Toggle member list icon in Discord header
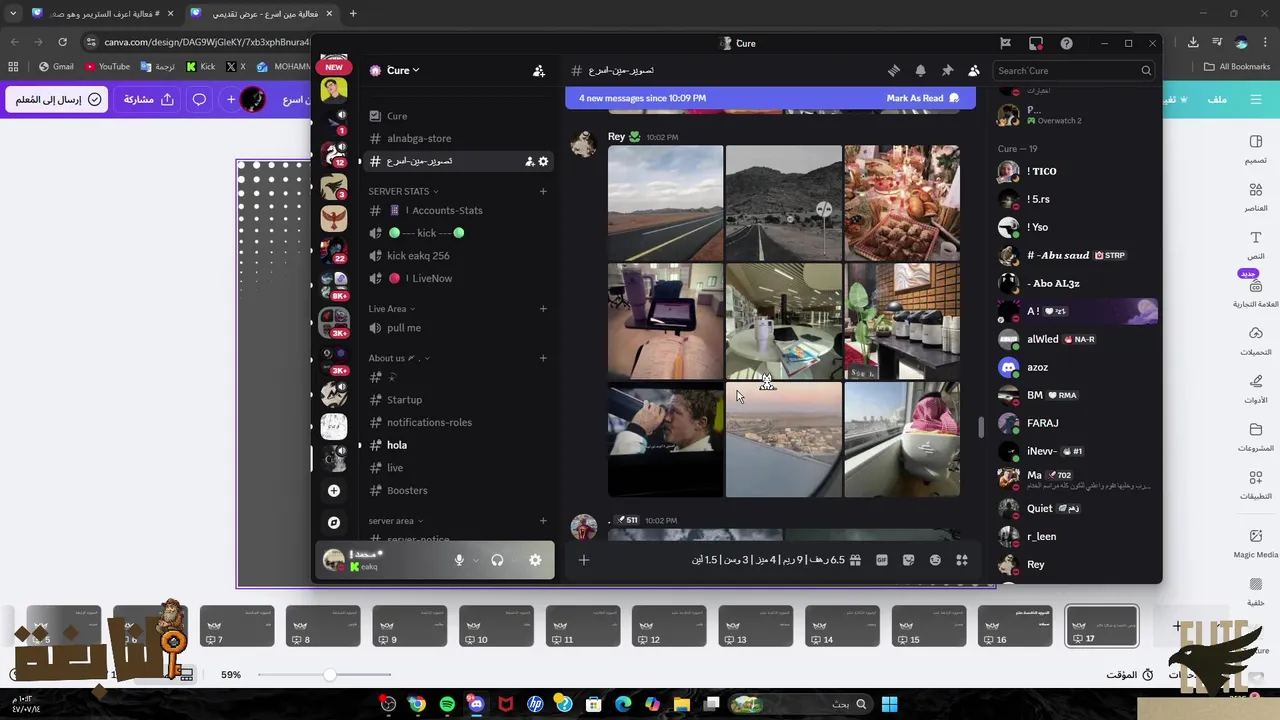This screenshot has height=720, width=1280. 974,71
